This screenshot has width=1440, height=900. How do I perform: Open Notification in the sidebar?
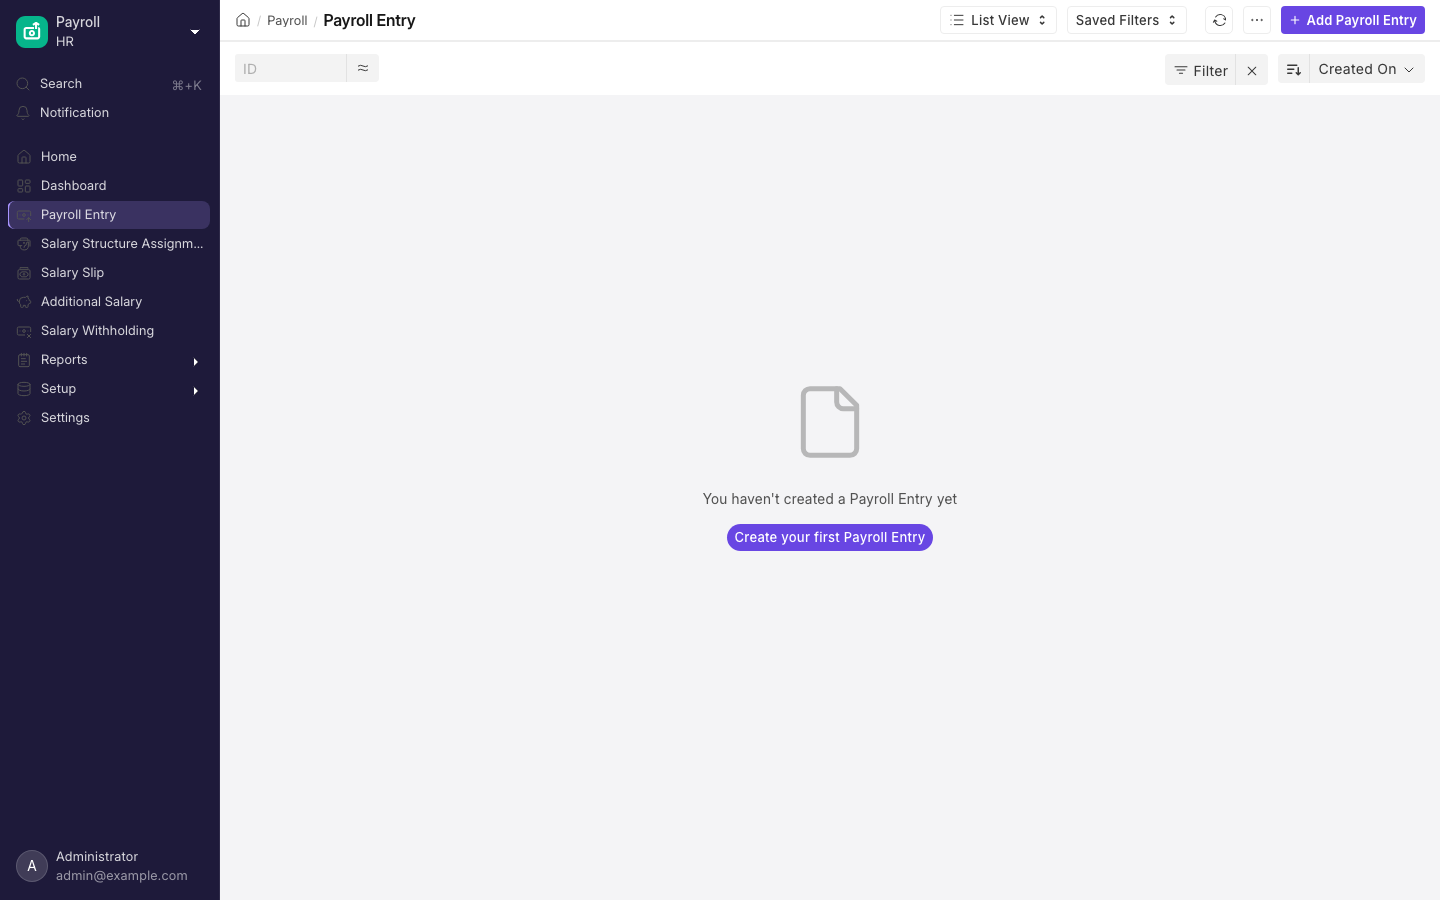click(110, 113)
